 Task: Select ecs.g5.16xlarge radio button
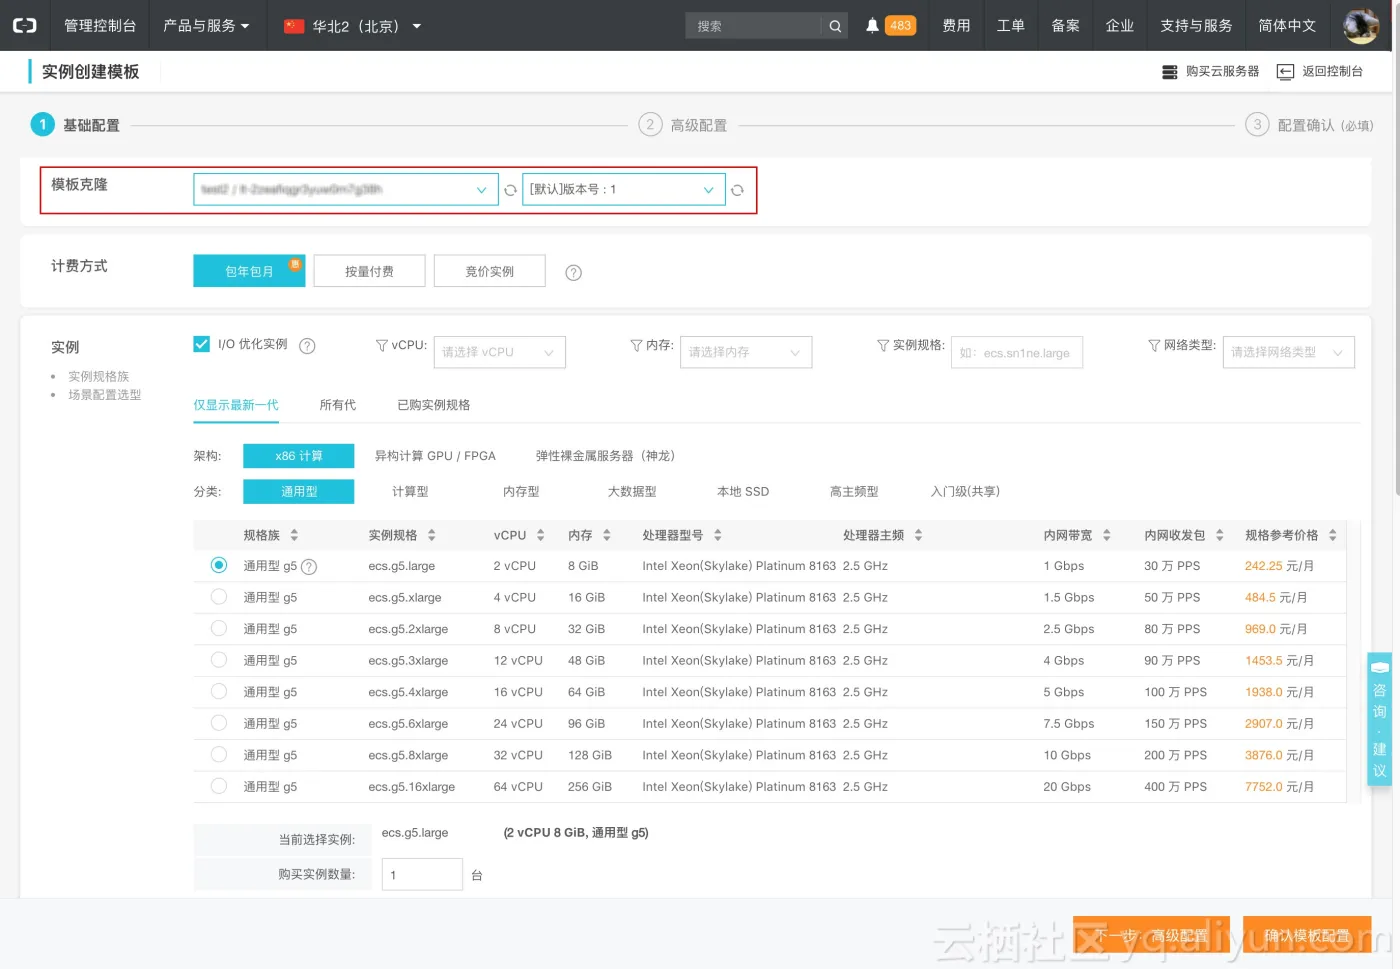(219, 786)
